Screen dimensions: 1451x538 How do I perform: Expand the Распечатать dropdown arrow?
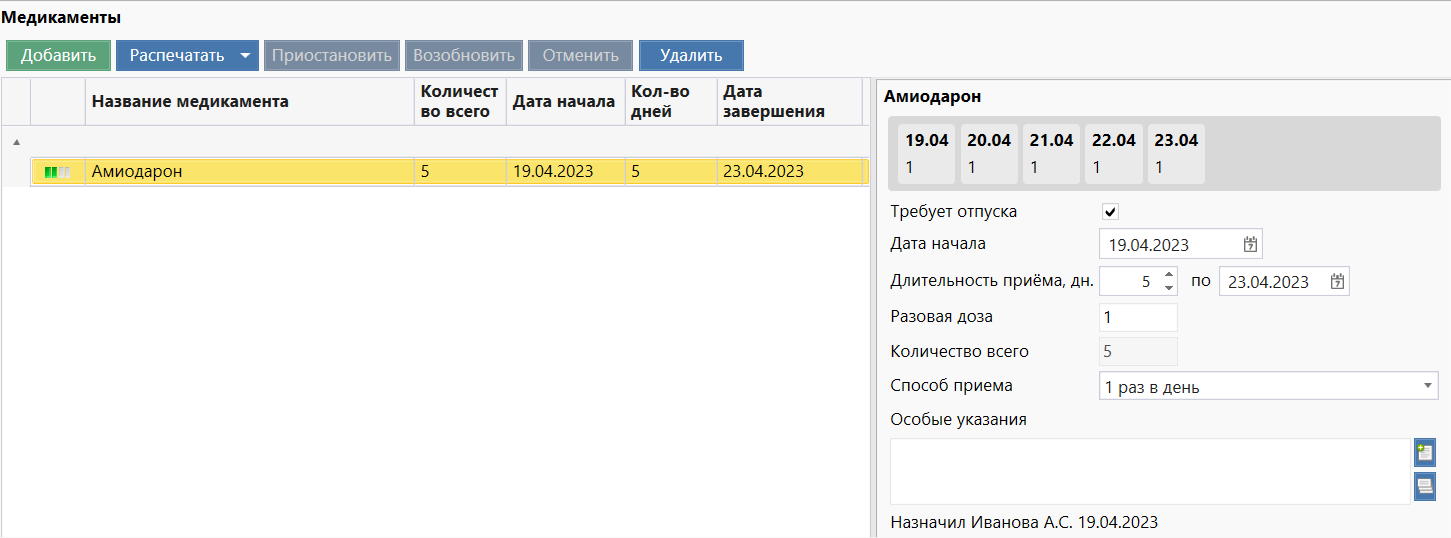(245, 56)
